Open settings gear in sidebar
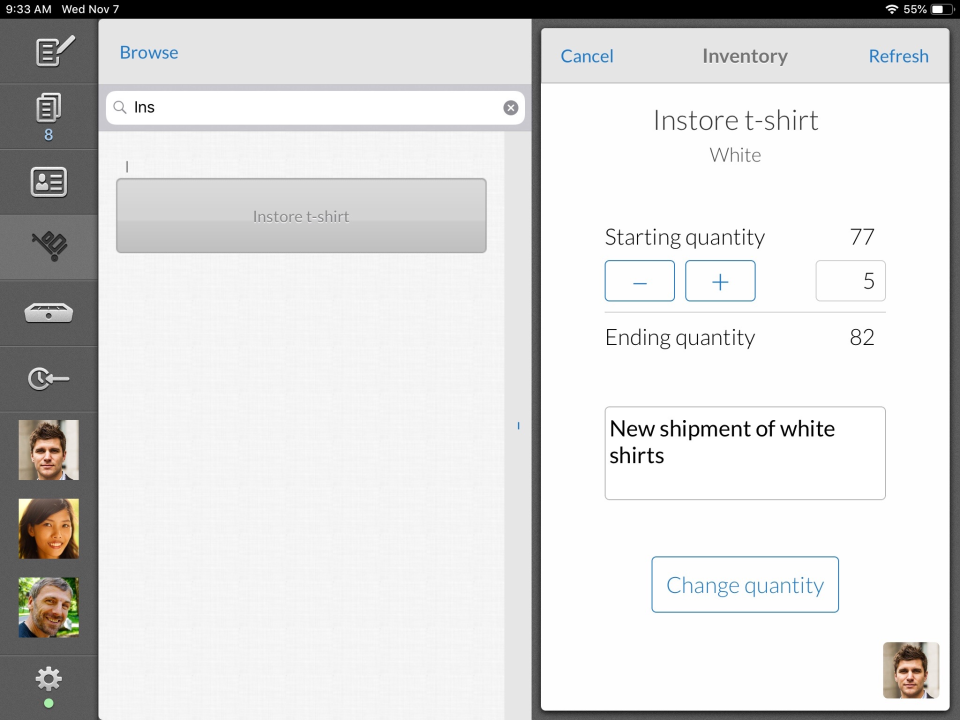The width and height of the screenshot is (960, 720). pos(48,681)
